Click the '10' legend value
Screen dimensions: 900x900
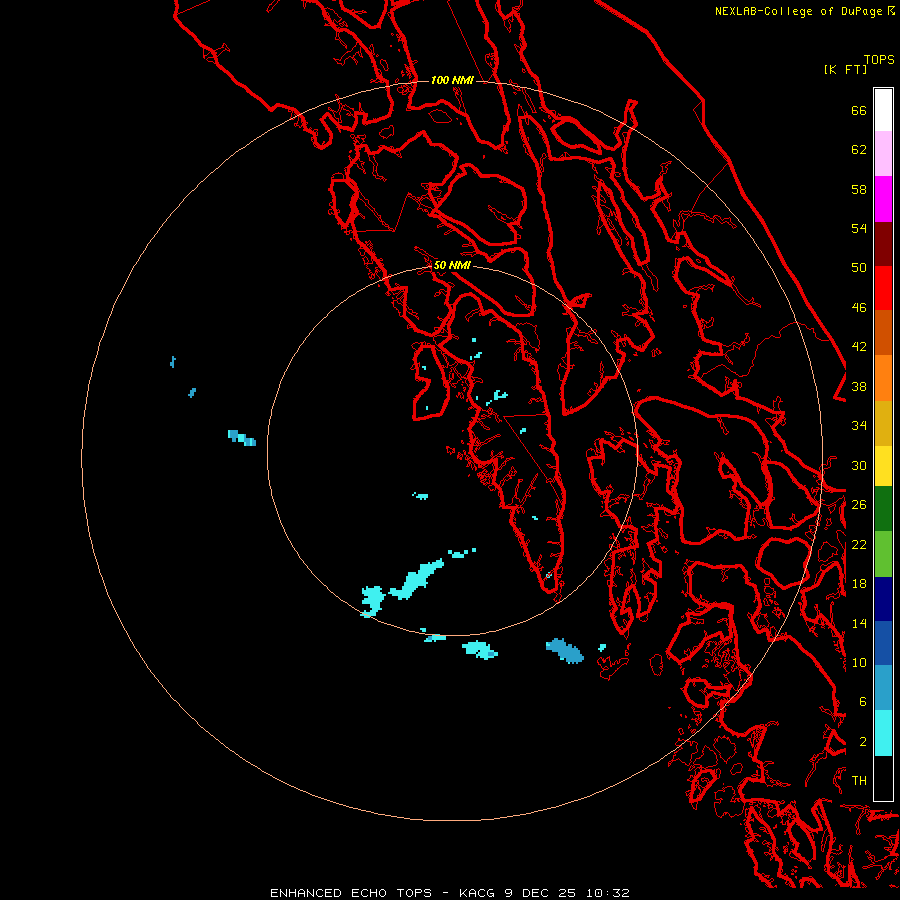[859, 662]
